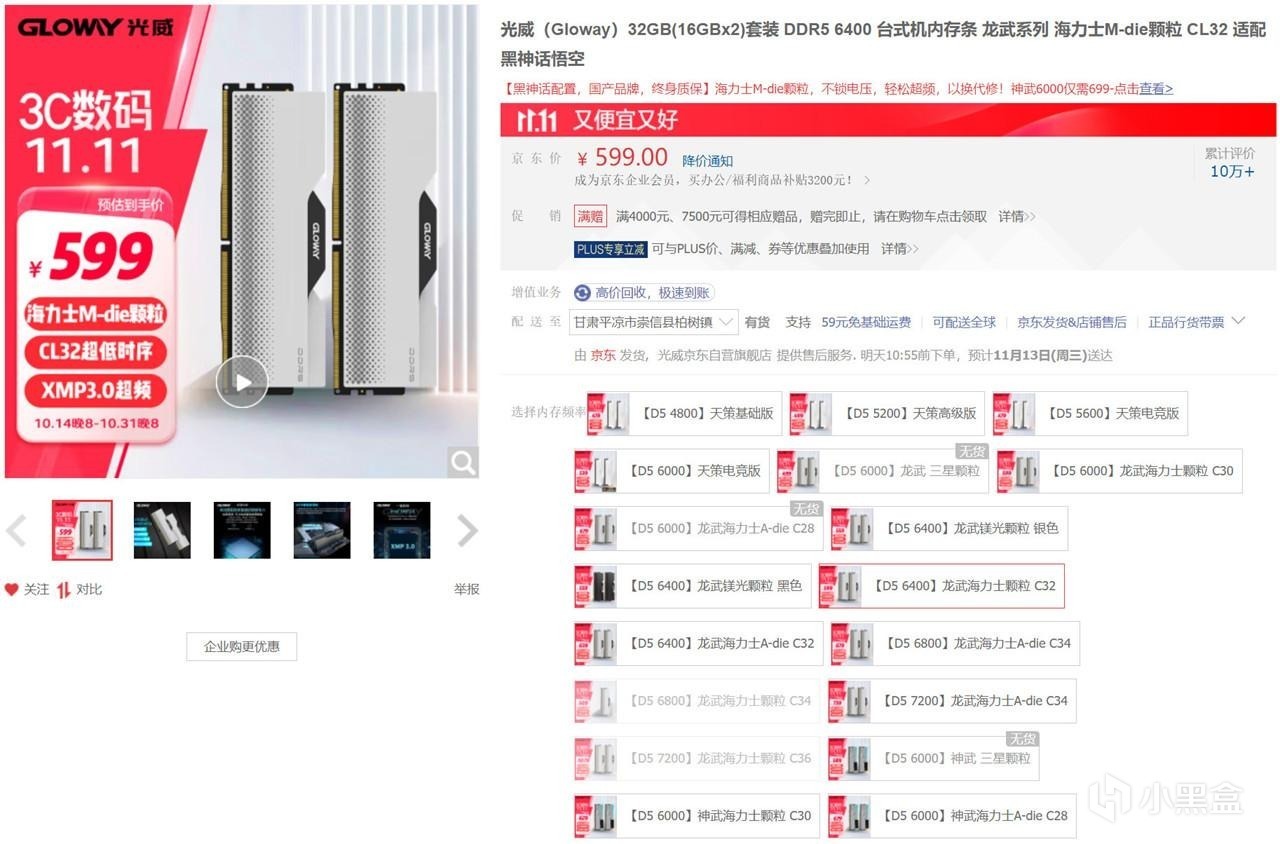
Task: Click the 高价回收 recycle icon
Action: pos(582,293)
